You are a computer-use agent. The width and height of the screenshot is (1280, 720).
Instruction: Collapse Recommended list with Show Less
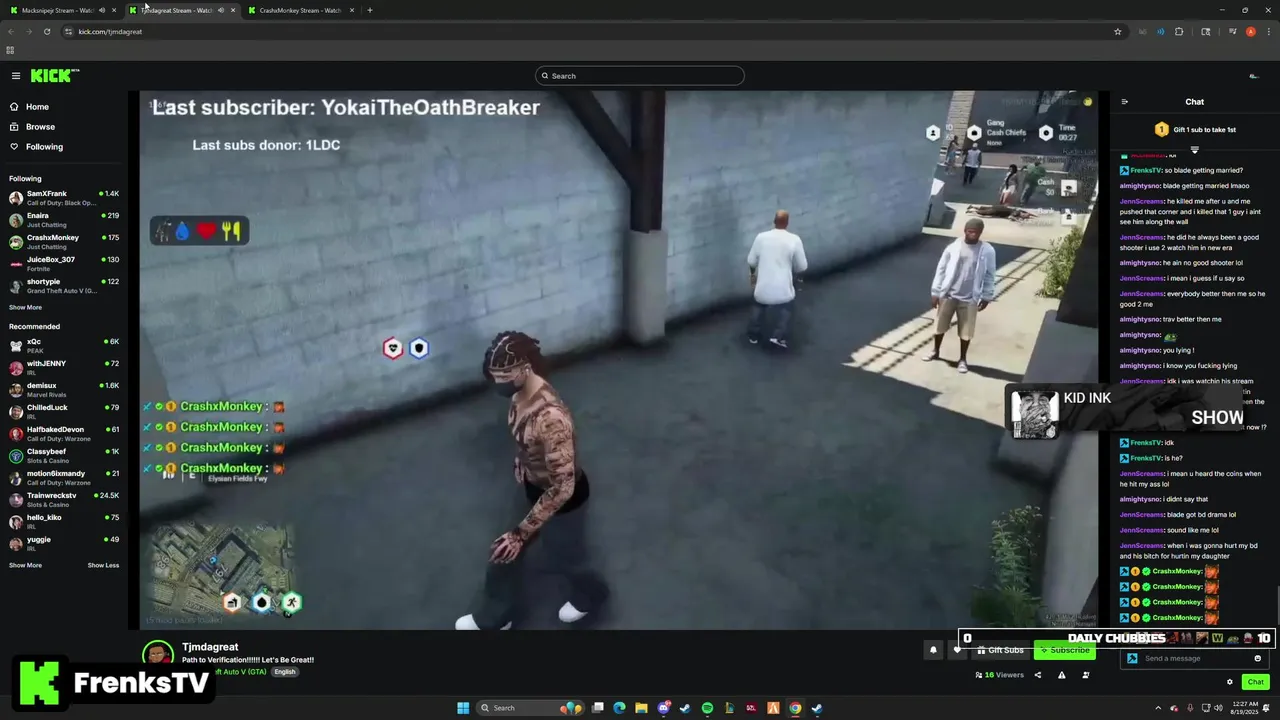[x=103, y=565]
